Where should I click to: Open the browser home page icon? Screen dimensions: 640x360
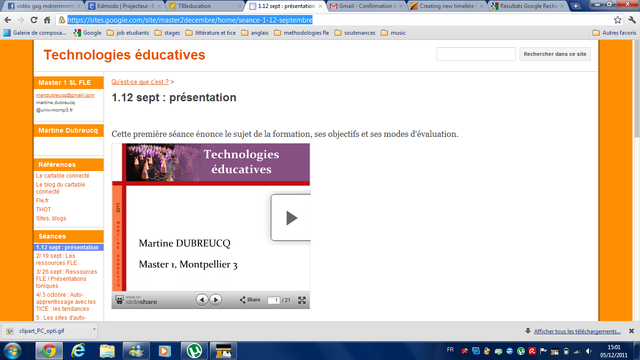(47, 20)
